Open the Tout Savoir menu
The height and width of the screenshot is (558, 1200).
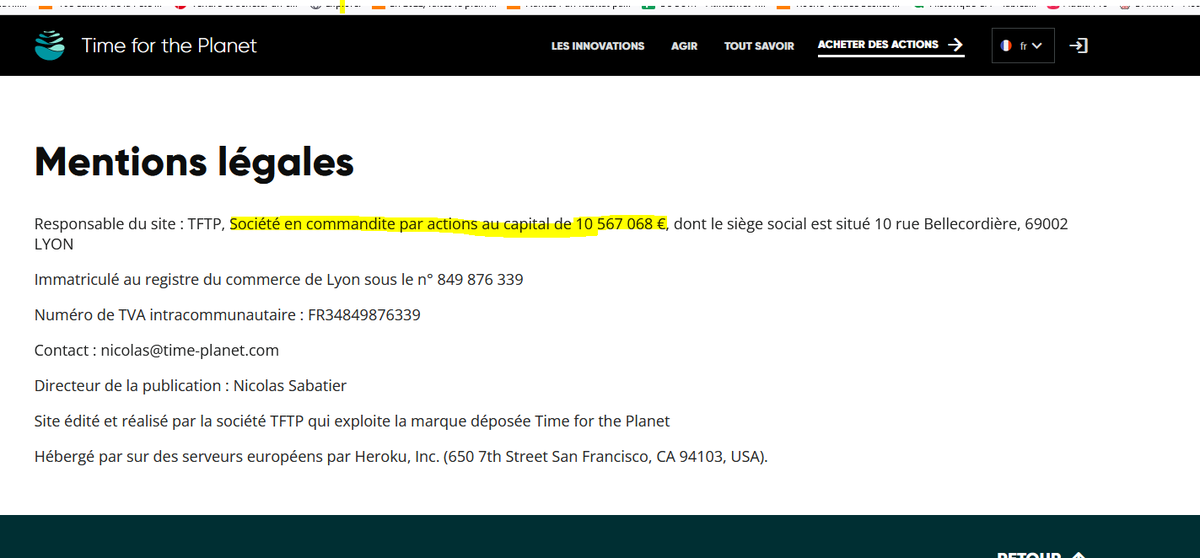click(759, 46)
